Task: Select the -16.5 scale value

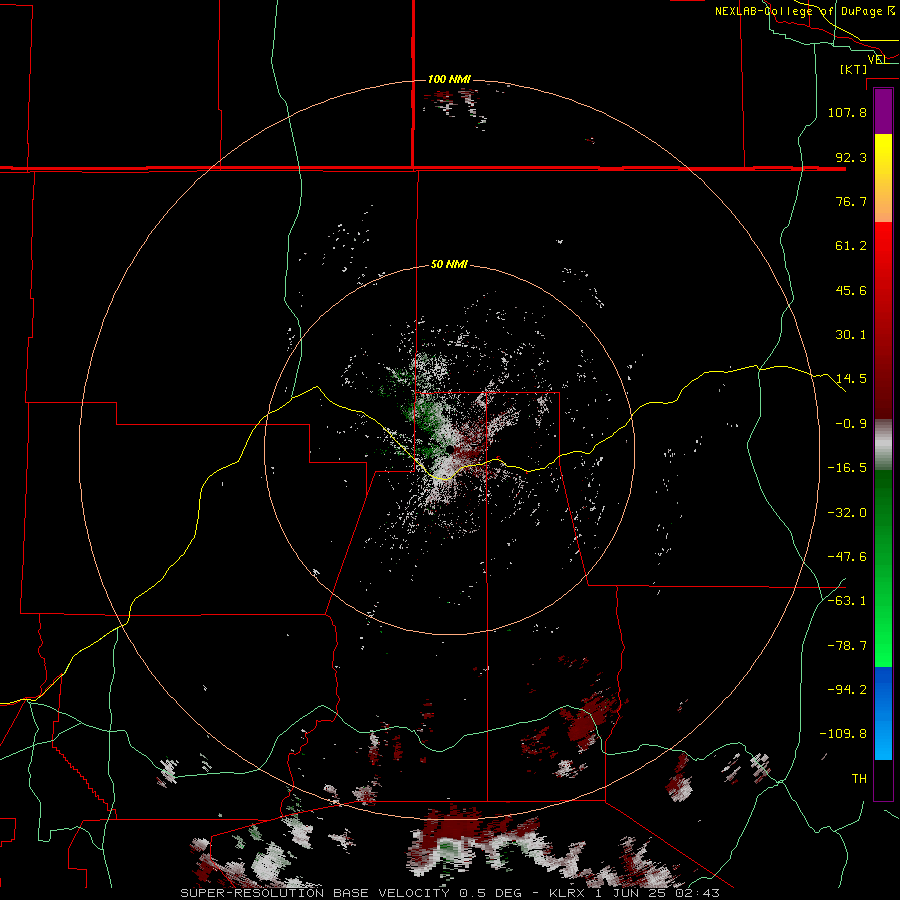Action: pos(847,468)
